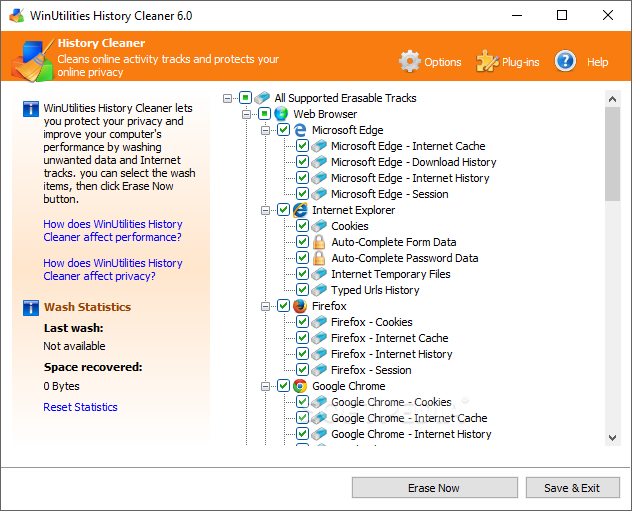Click eraser icon for Microsoft Edge - Internet Cache
The width and height of the screenshot is (632, 511).
point(319,146)
